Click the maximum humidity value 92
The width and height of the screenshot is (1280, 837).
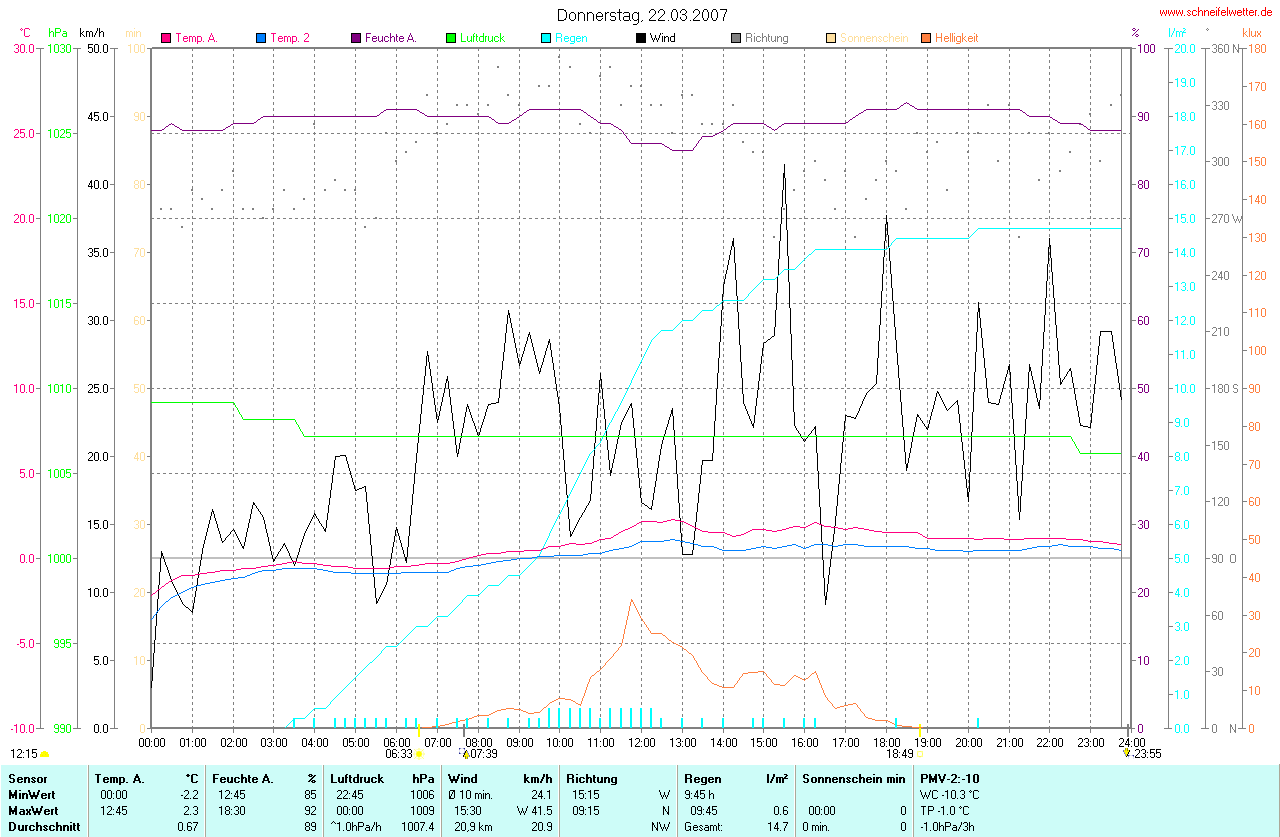(x=310, y=810)
